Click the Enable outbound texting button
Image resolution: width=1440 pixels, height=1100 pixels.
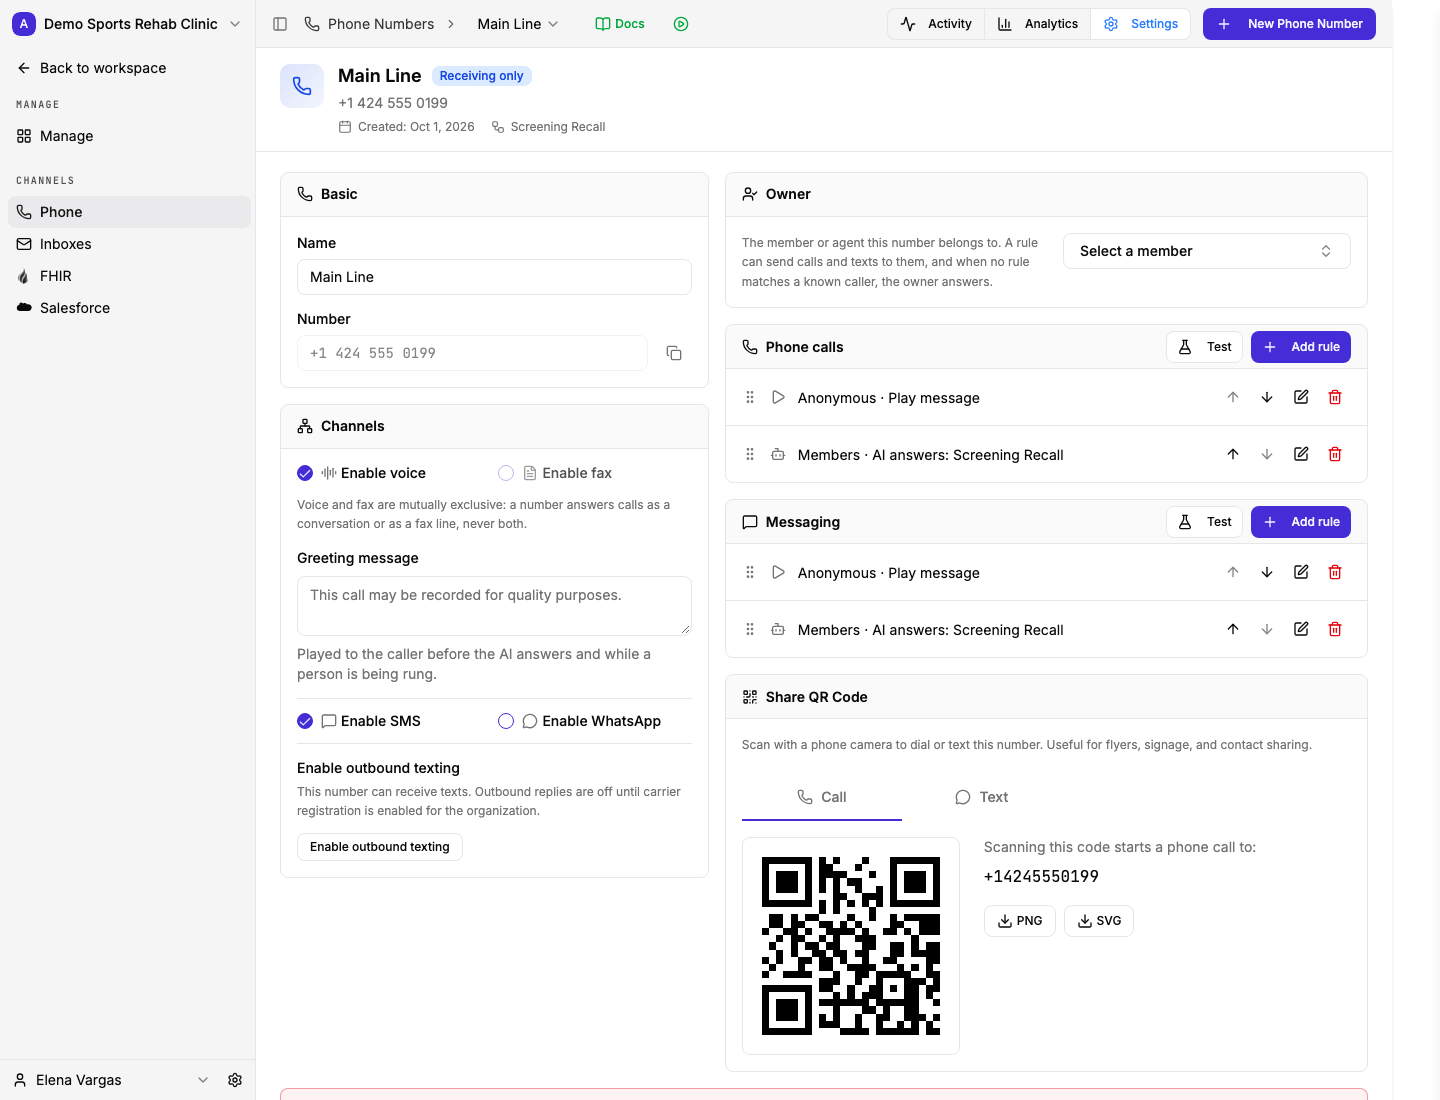(x=380, y=847)
